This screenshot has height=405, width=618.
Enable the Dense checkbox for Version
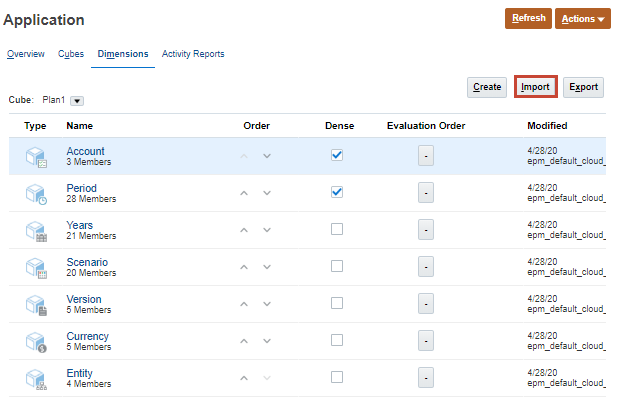[x=337, y=303]
